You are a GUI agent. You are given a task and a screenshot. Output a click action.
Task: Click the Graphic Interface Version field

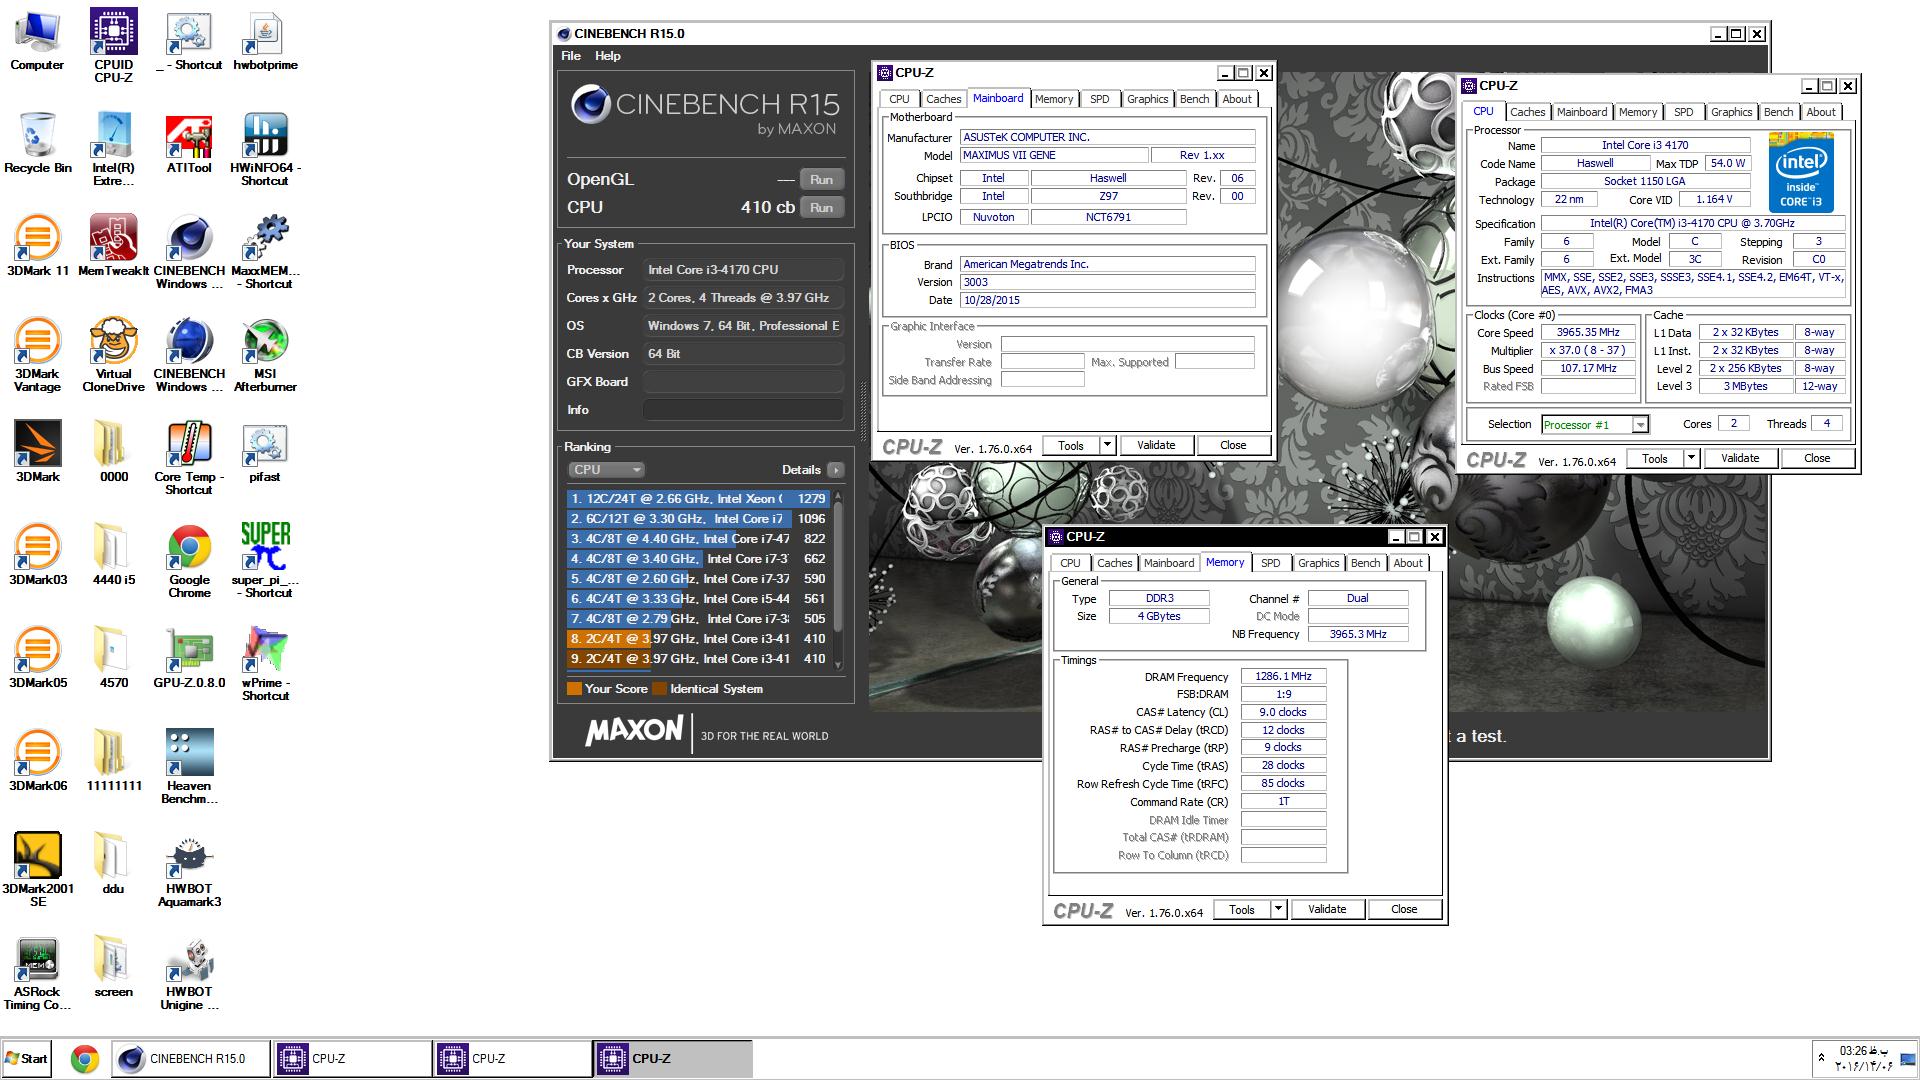click(1128, 344)
